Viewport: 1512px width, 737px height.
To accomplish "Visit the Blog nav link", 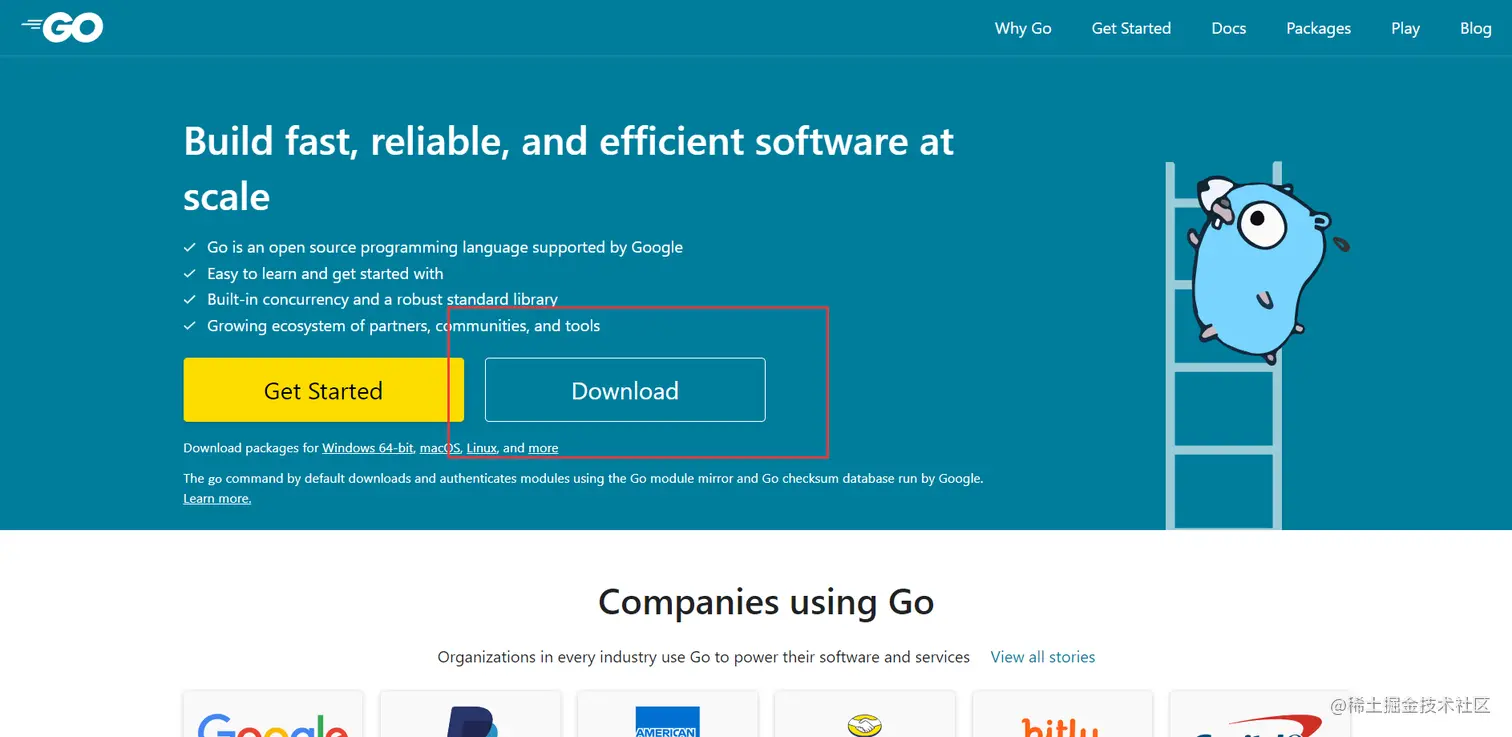I will click(1475, 28).
